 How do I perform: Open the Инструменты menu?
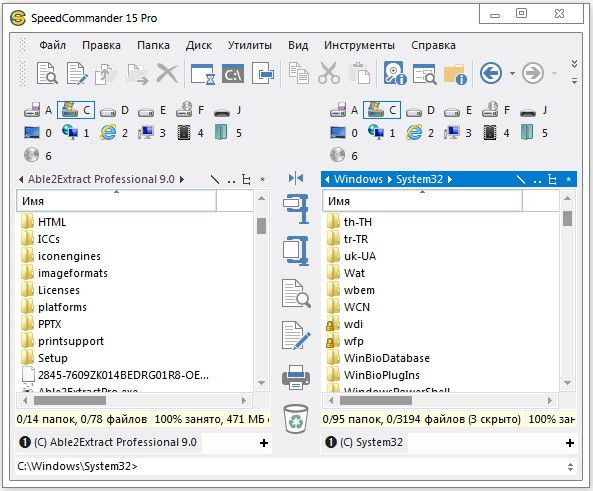pos(359,45)
